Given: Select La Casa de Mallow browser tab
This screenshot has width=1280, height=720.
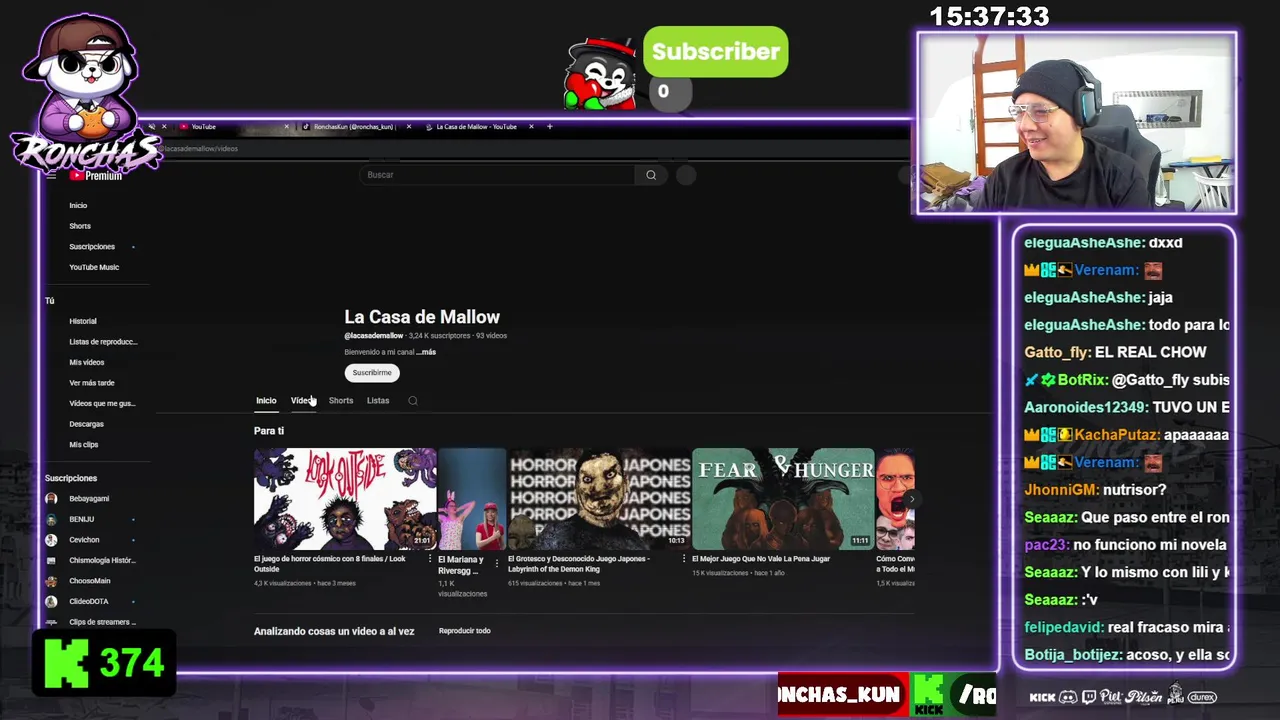Looking at the screenshot, I should pyautogui.click(x=478, y=127).
